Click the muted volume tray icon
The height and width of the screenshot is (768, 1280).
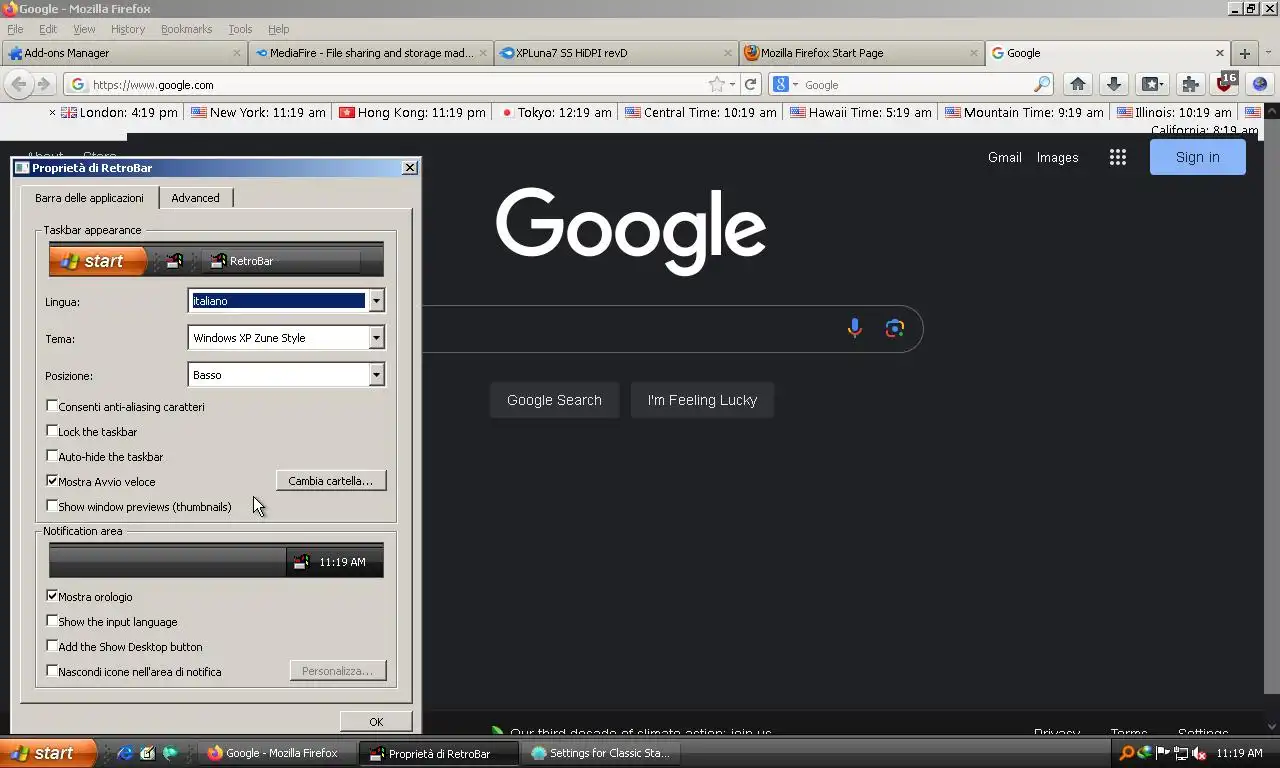[x=1199, y=753]
